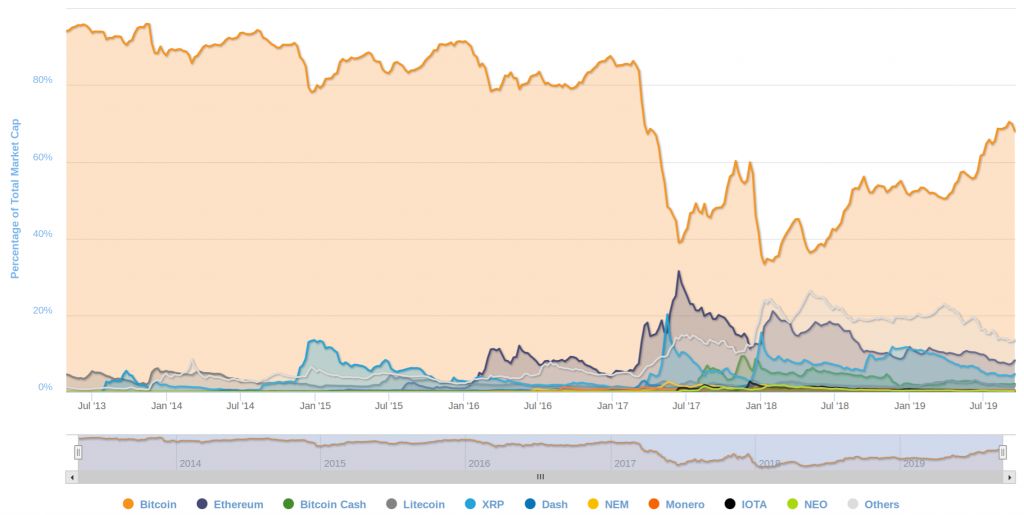Screen dimensions: 1024x515
Task: Click the Monero orange legend dot
Action: click(654, 504)
